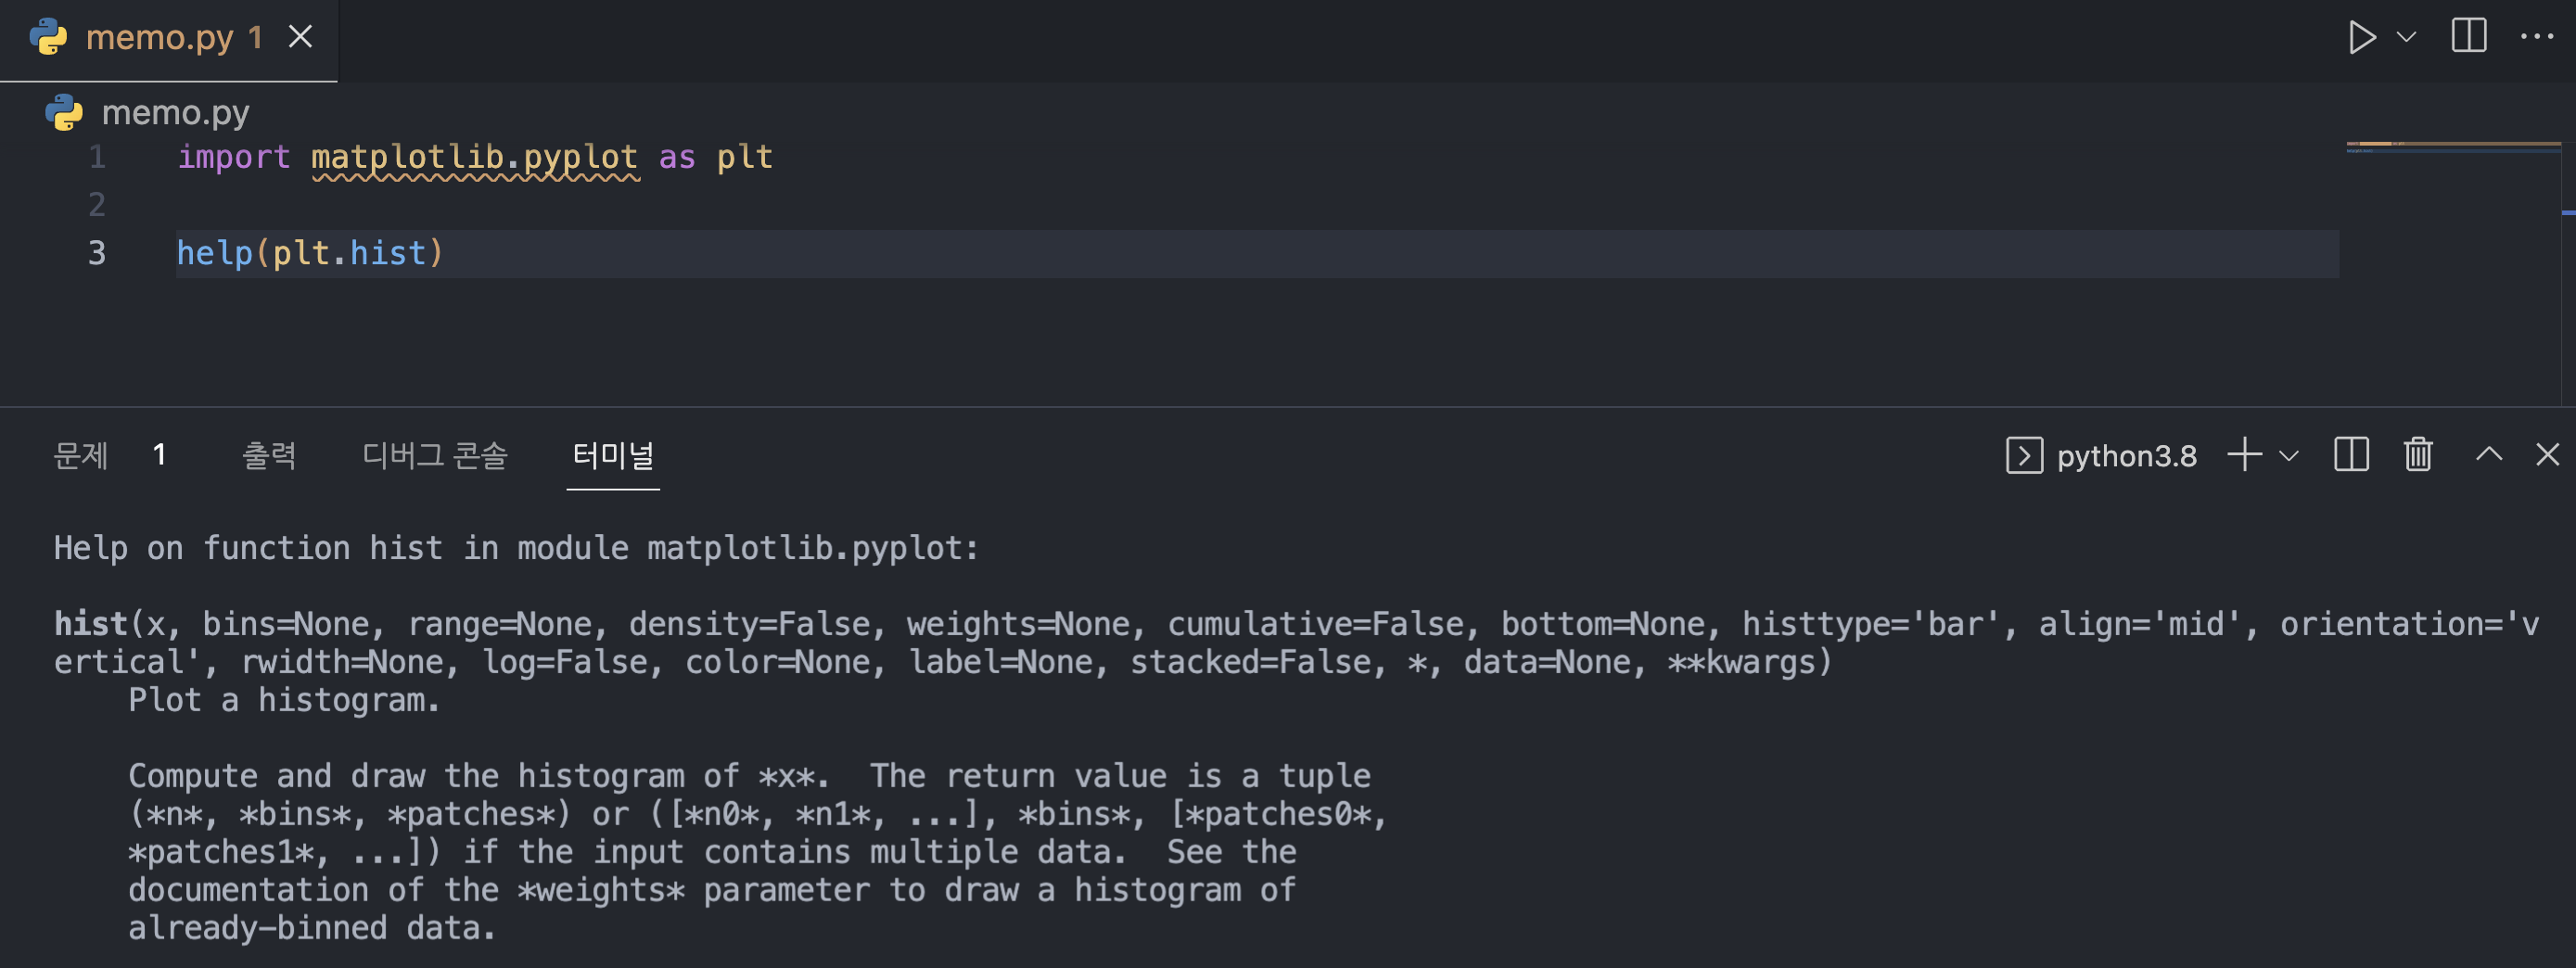Screen dimensions: 2576x968
Task: Click memo.py in the breadcrumb bar
Action: point(175,113)
